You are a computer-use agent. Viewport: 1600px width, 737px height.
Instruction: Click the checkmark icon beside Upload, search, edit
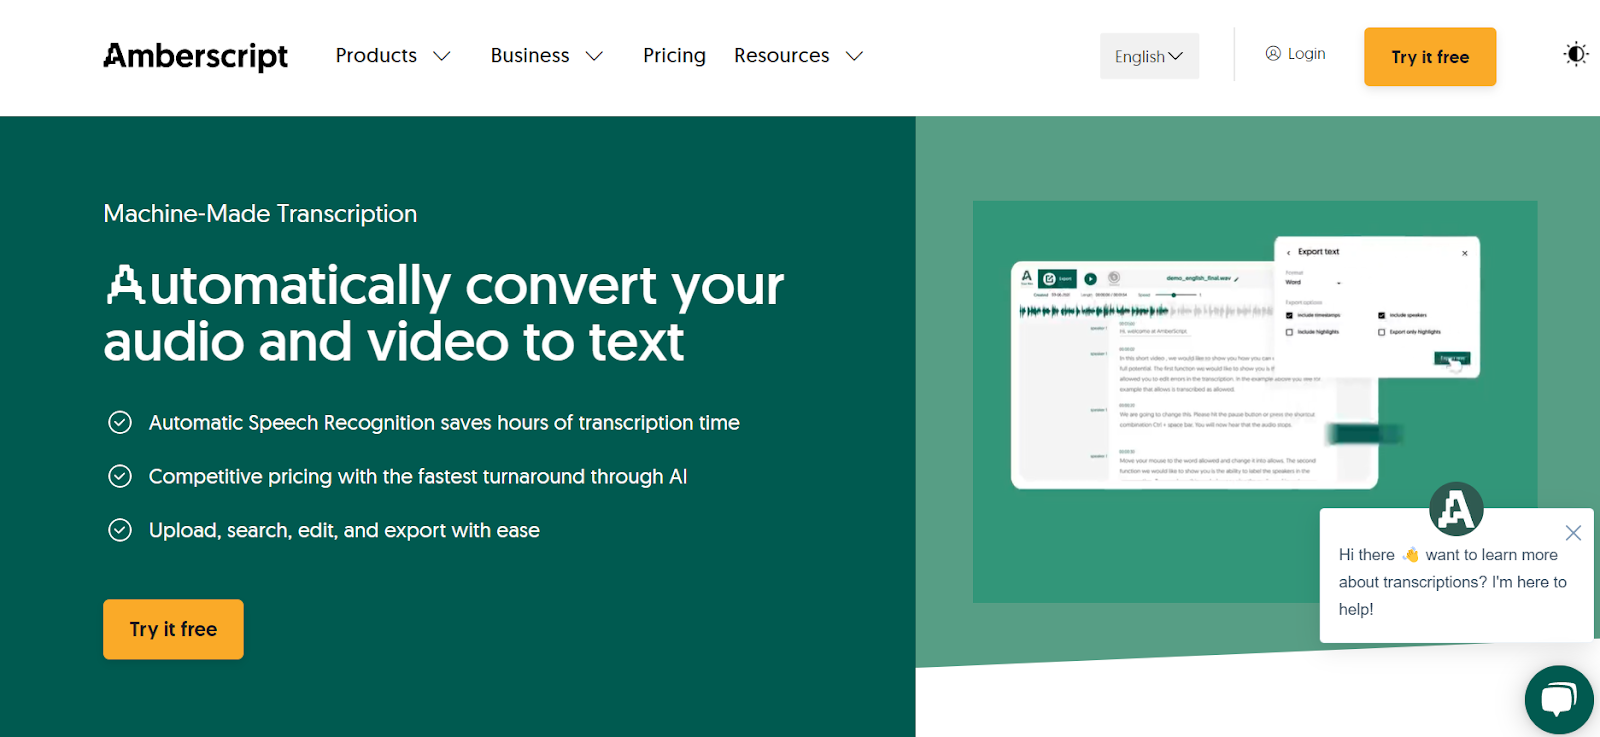(x=120, y=530)
